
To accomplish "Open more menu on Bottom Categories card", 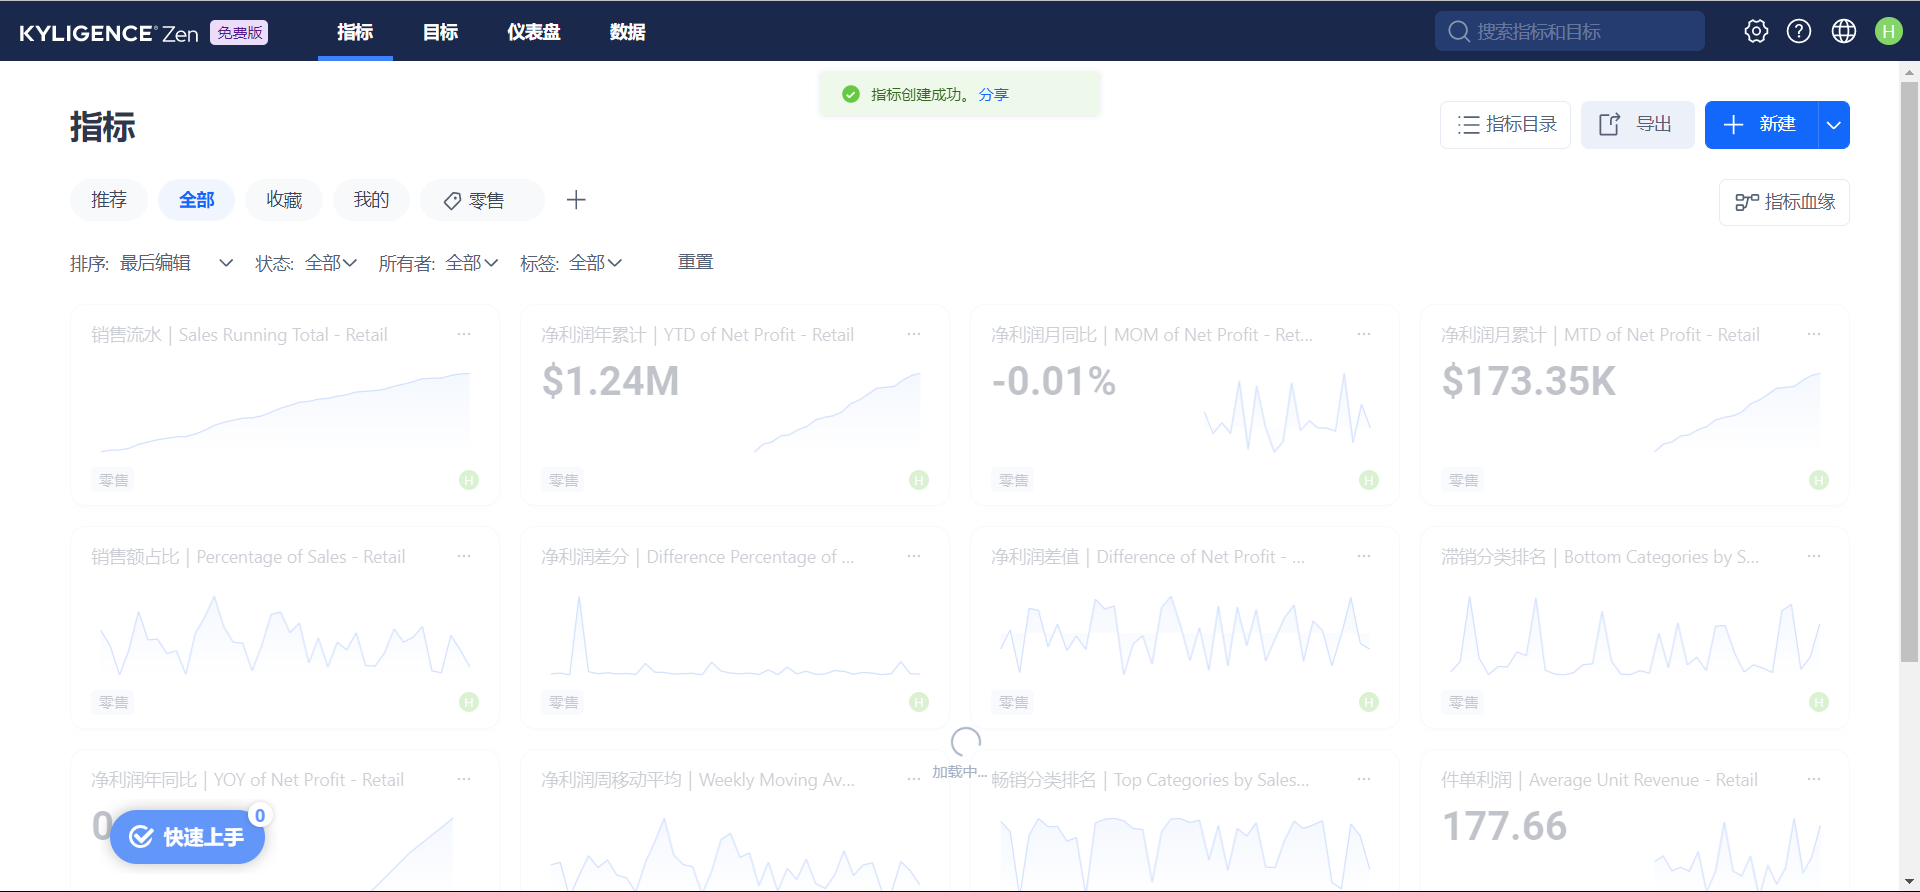I will click(1814, 556).
